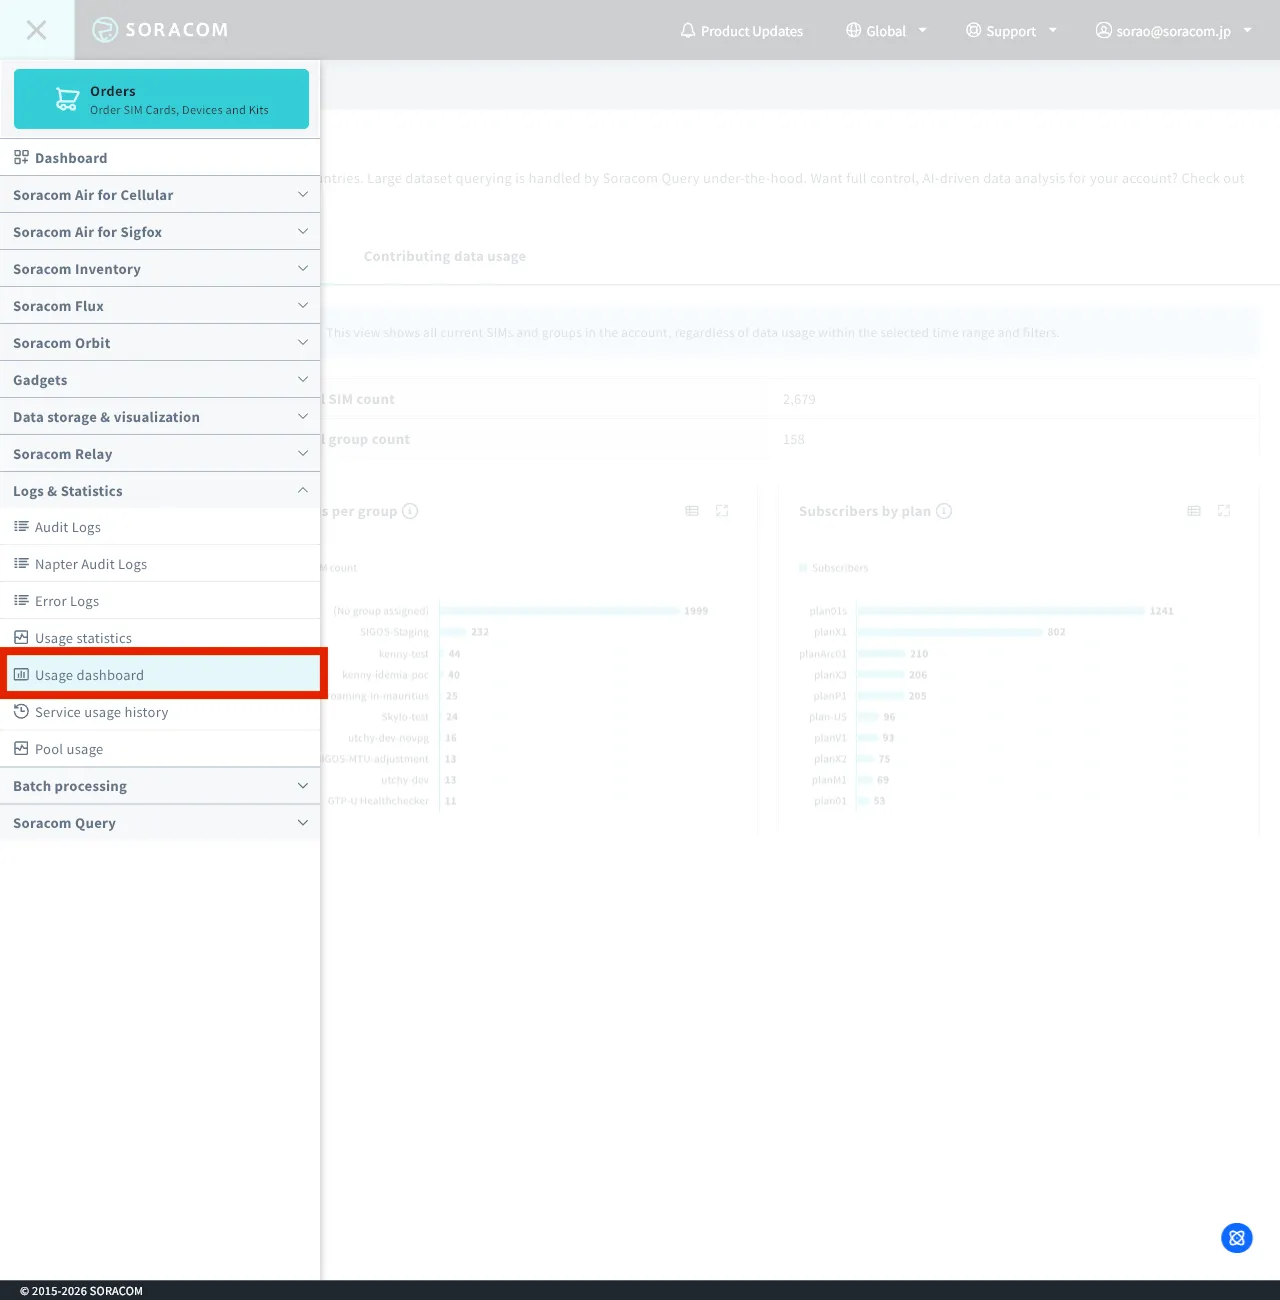Expand the Soracom Query section

click(160, 823)
